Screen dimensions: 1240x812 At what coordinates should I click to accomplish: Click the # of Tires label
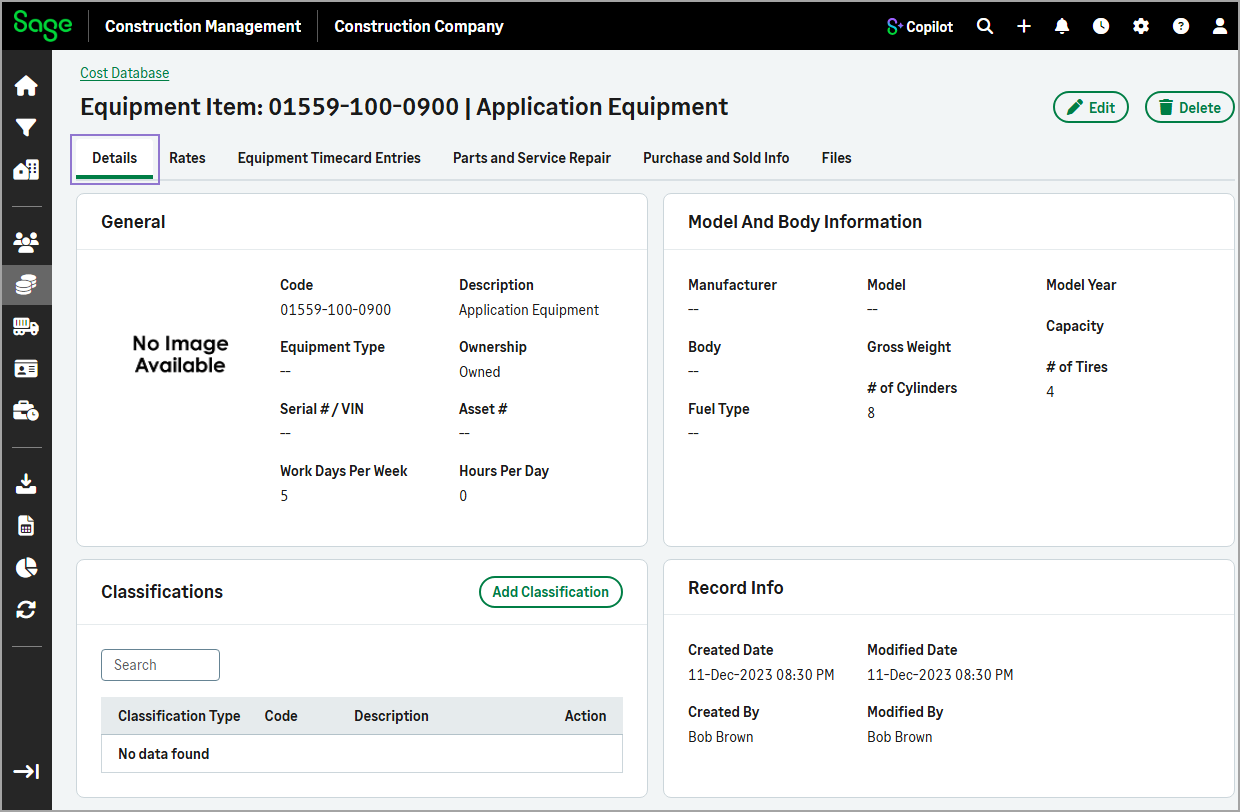tap(1077, 367)
